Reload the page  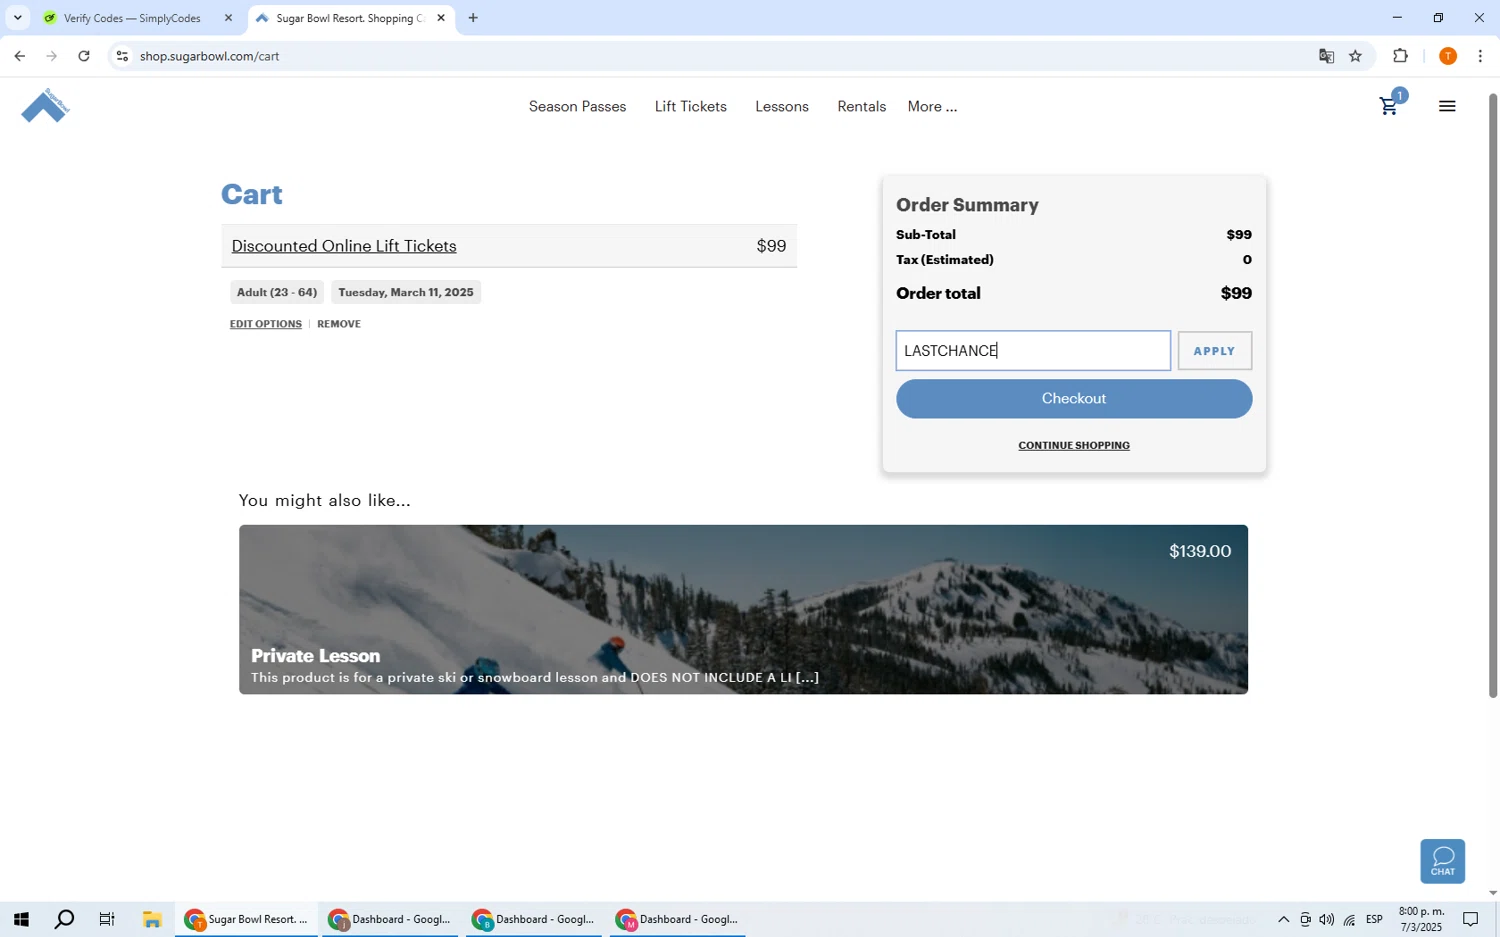pyautogui.click(x=84, y=56)
